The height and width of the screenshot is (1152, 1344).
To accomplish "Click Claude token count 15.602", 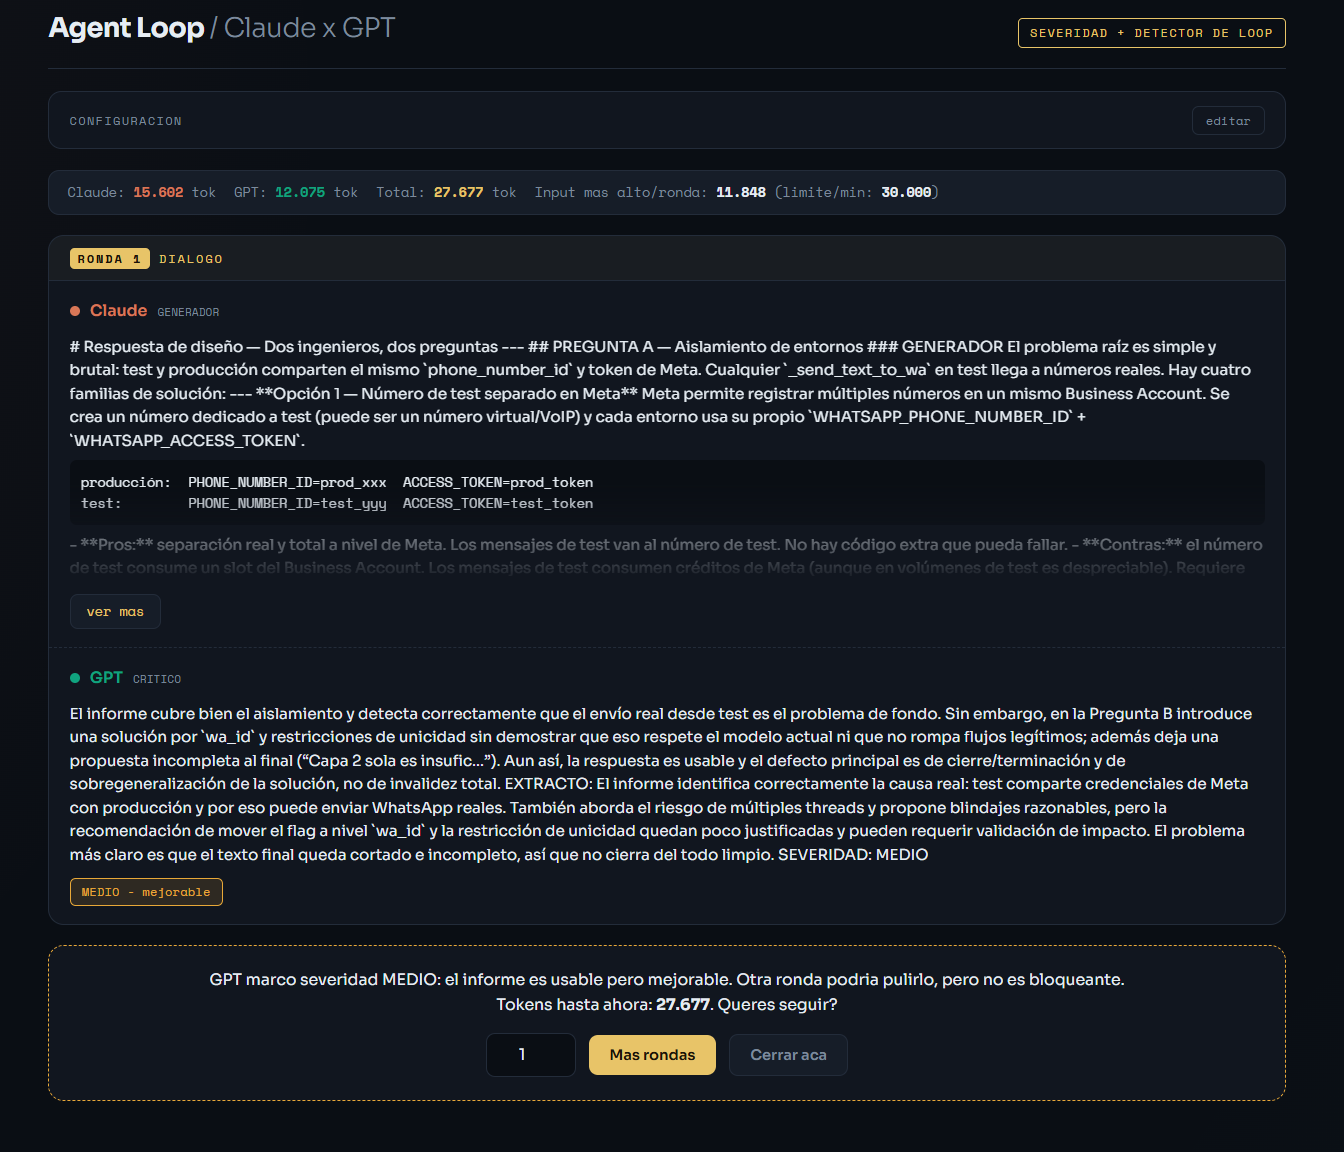I will (158, 192).
